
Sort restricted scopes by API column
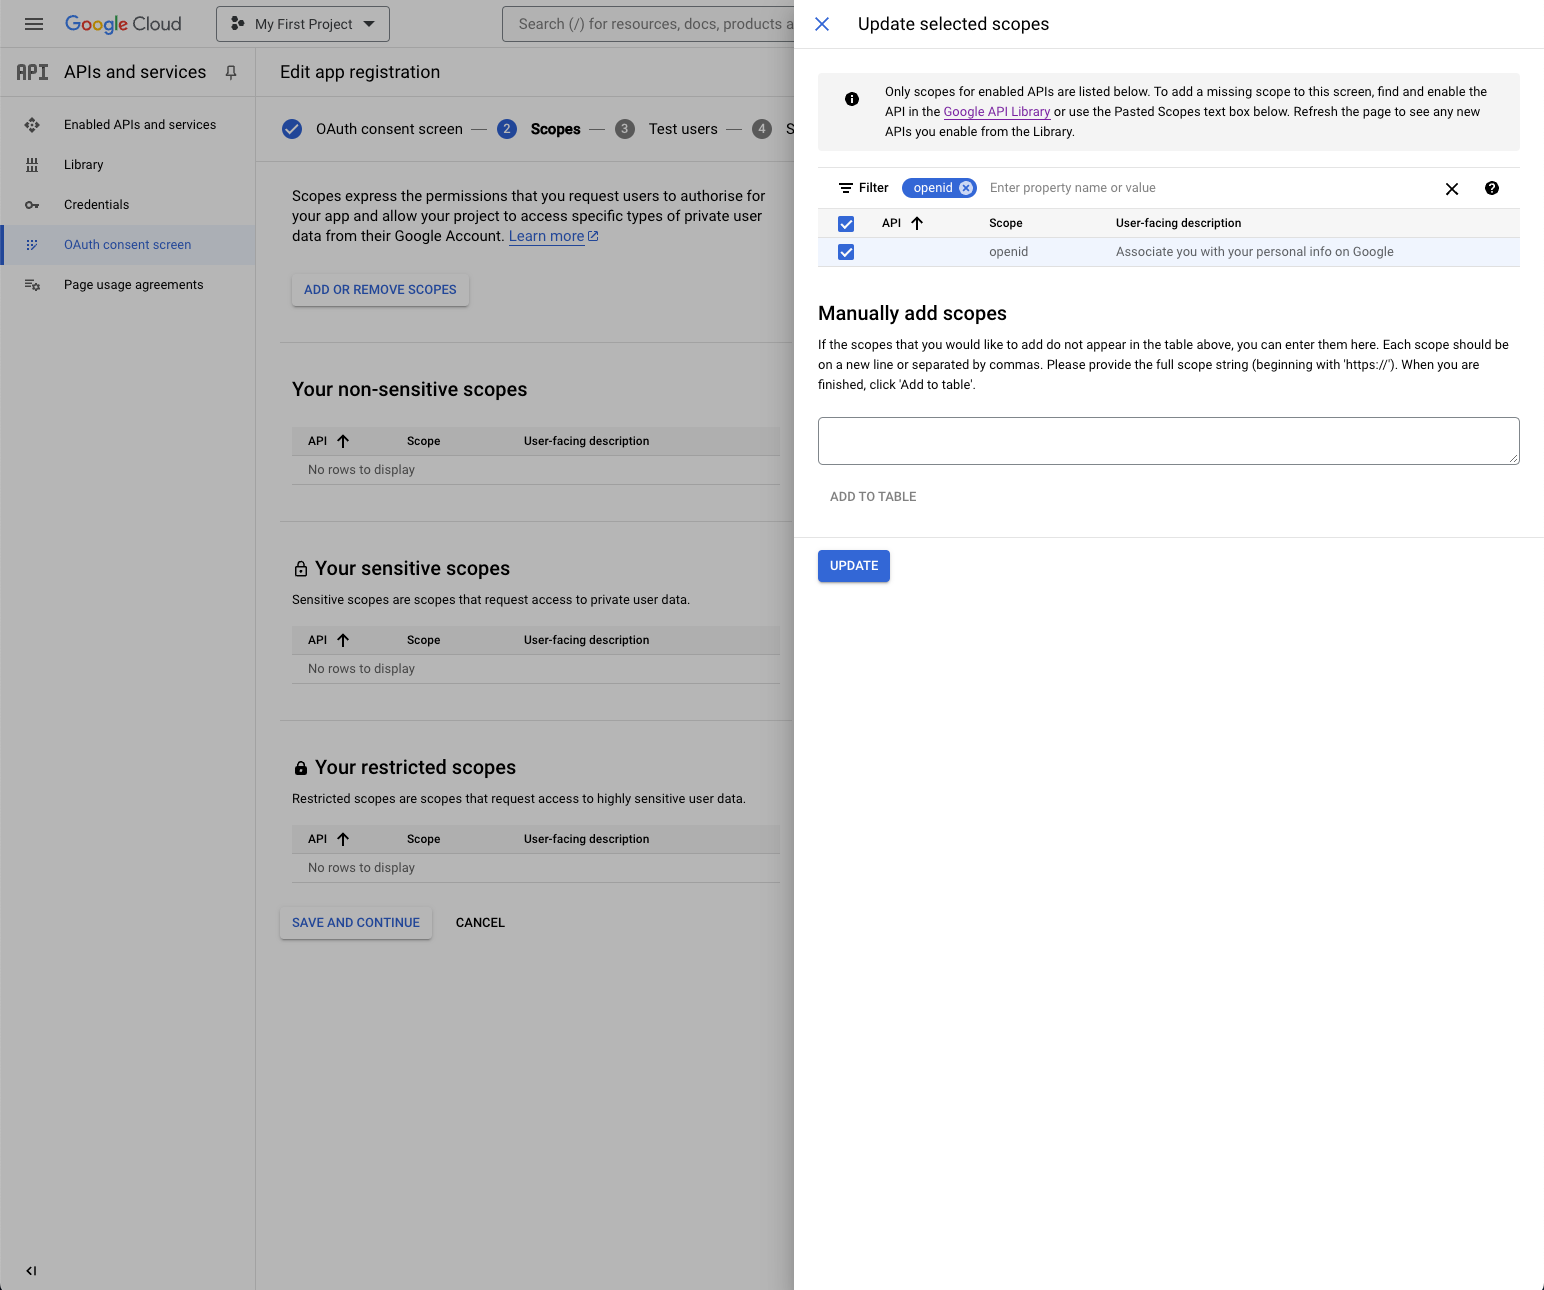pyautogui.click(x=329, y=839)
